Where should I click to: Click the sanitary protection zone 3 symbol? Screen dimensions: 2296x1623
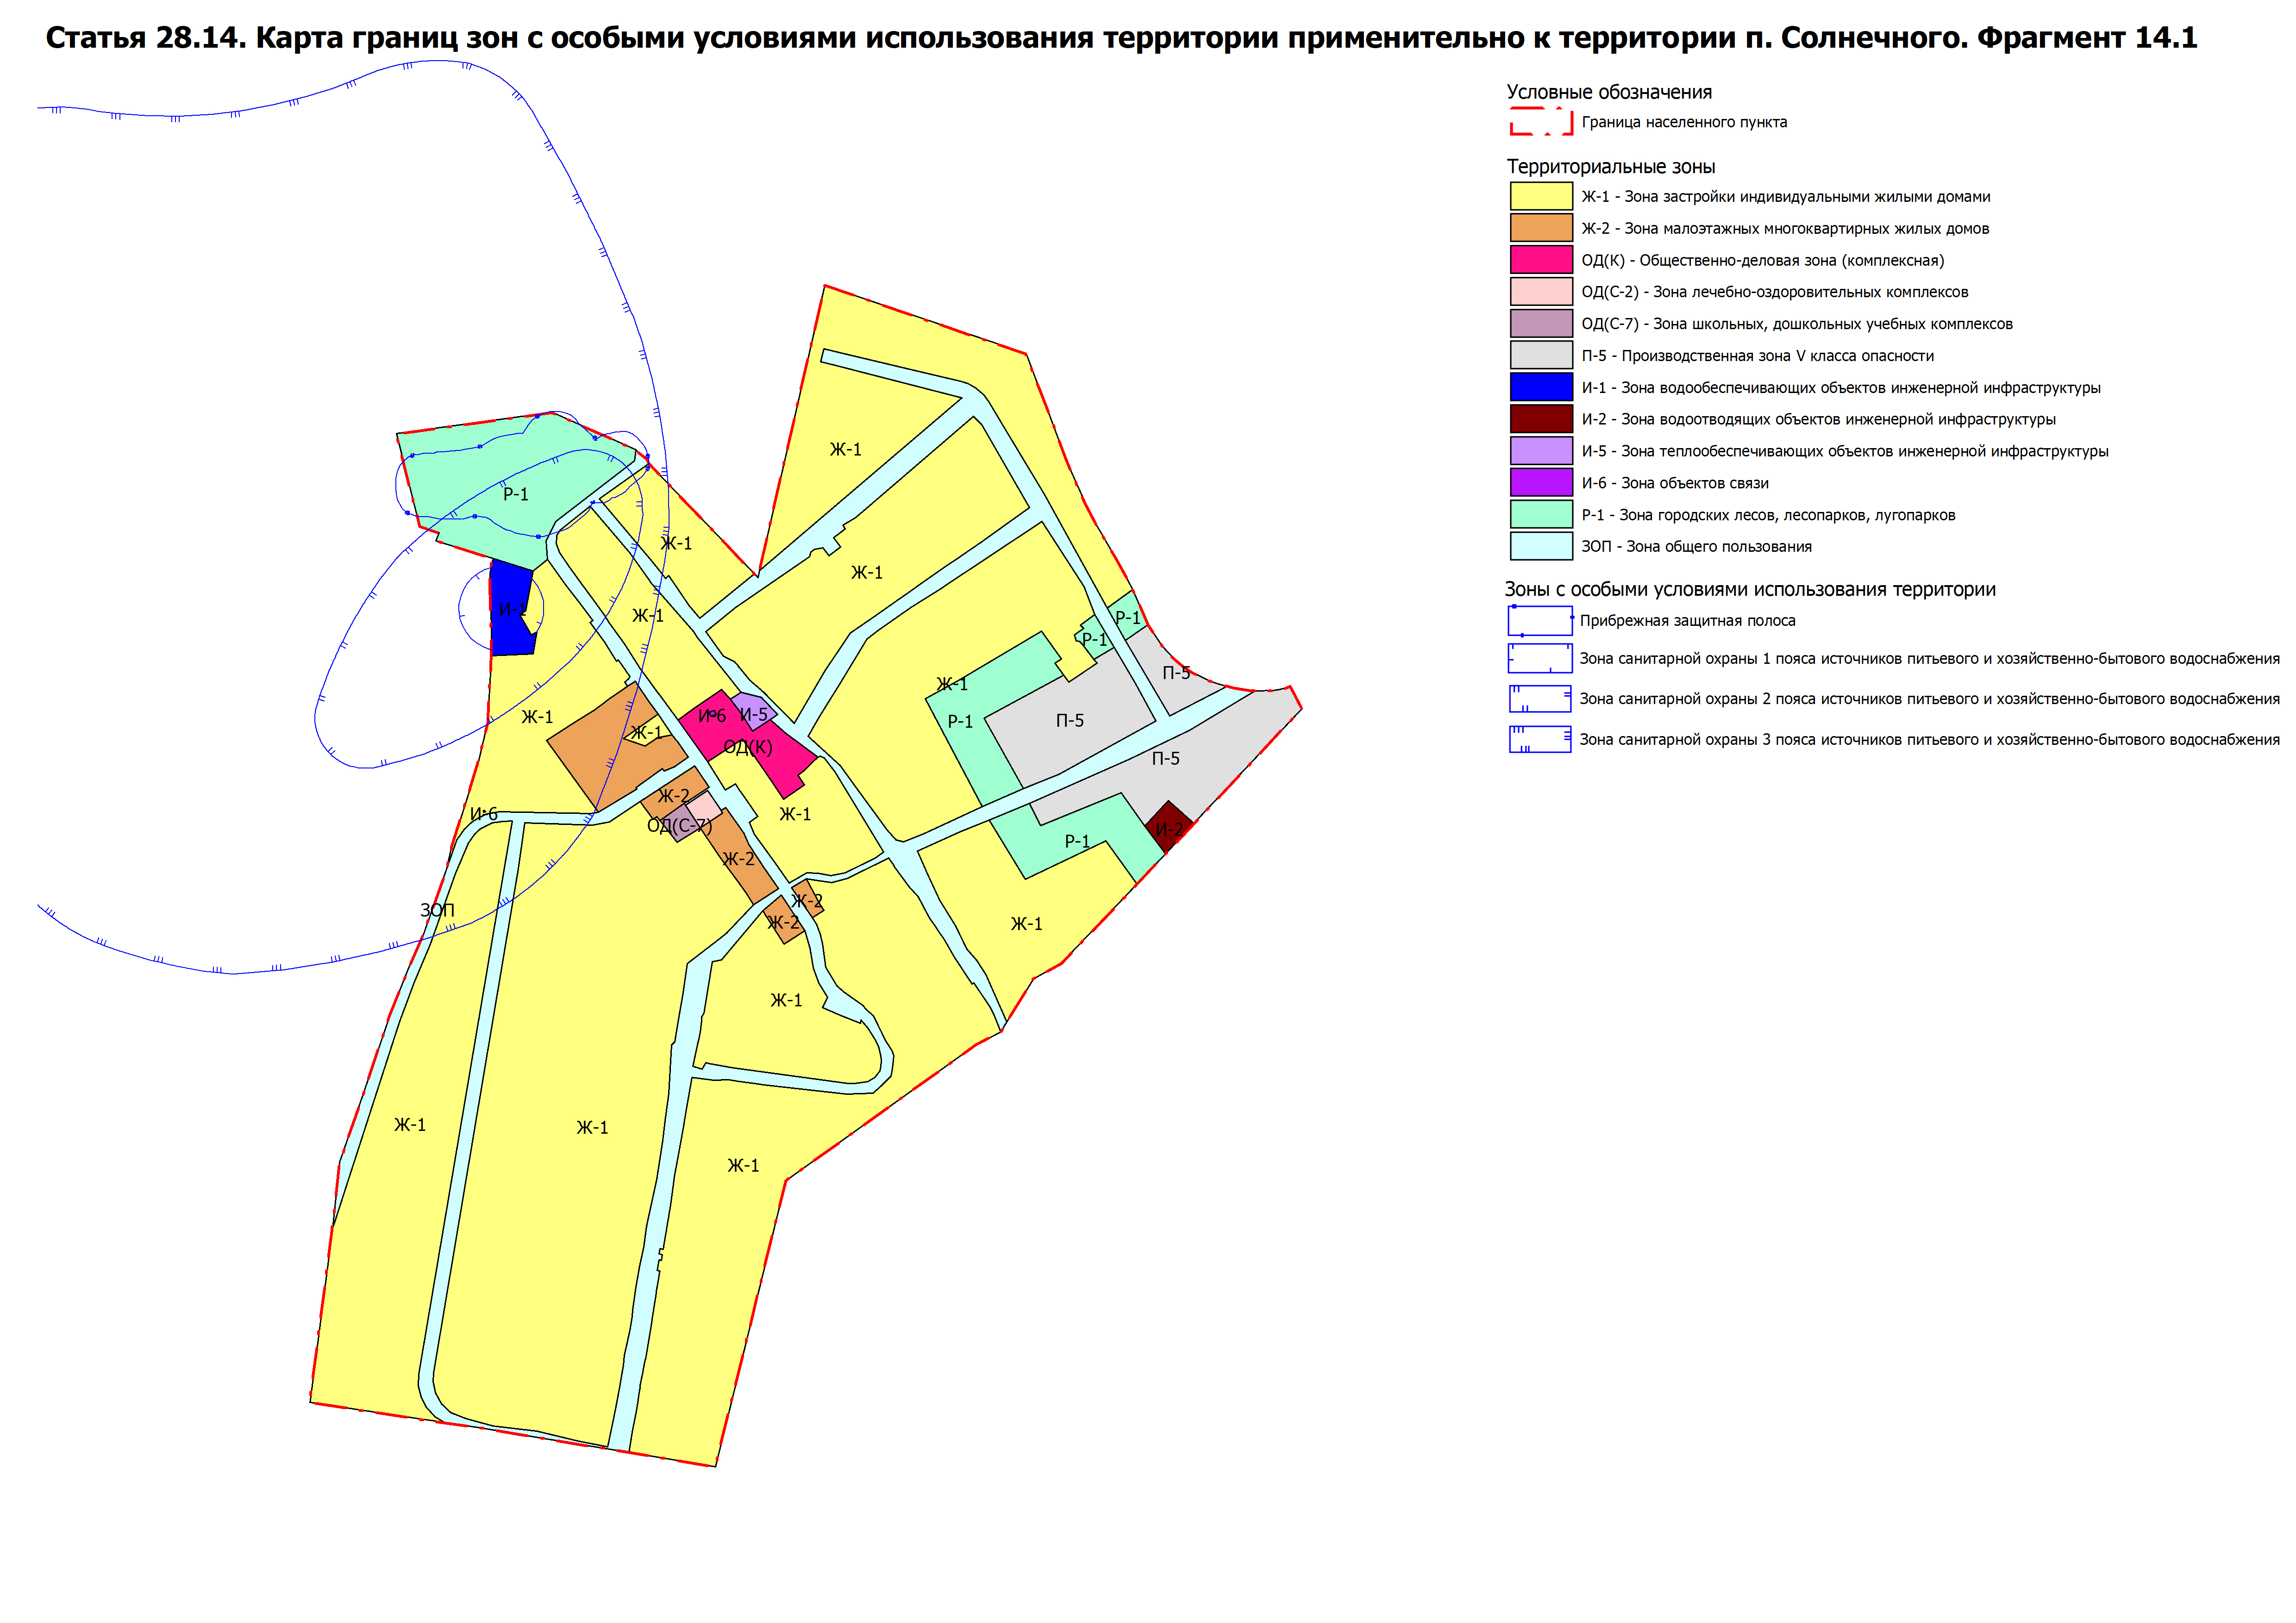pos(1540,740)
